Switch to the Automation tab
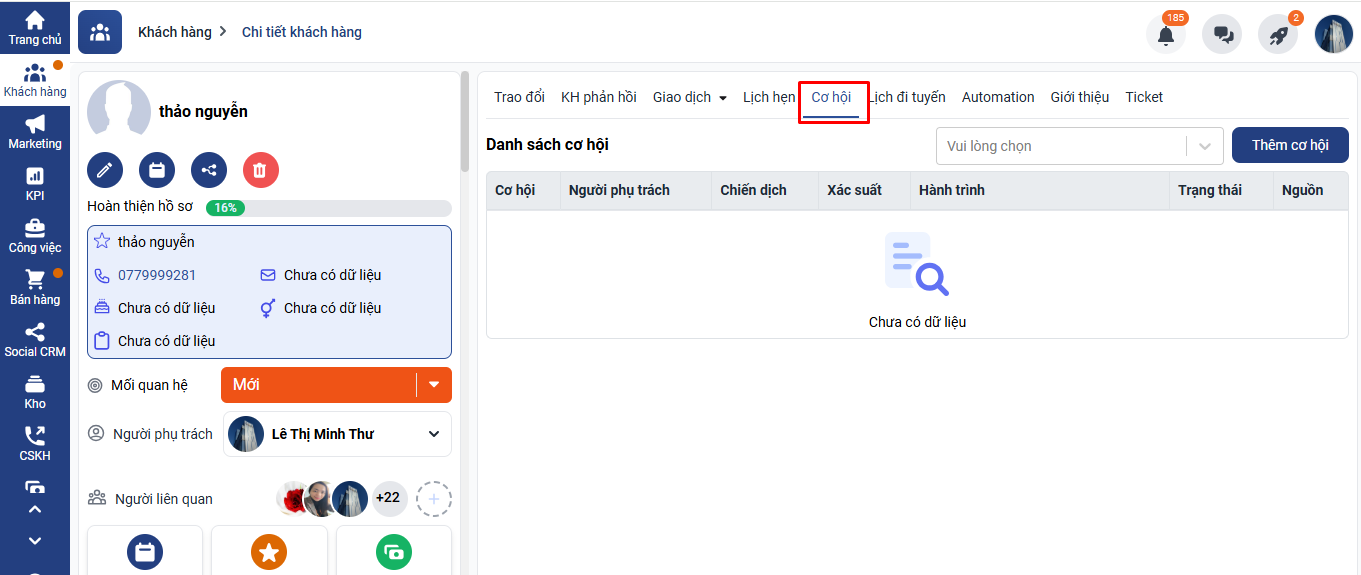 click(997, 97)
